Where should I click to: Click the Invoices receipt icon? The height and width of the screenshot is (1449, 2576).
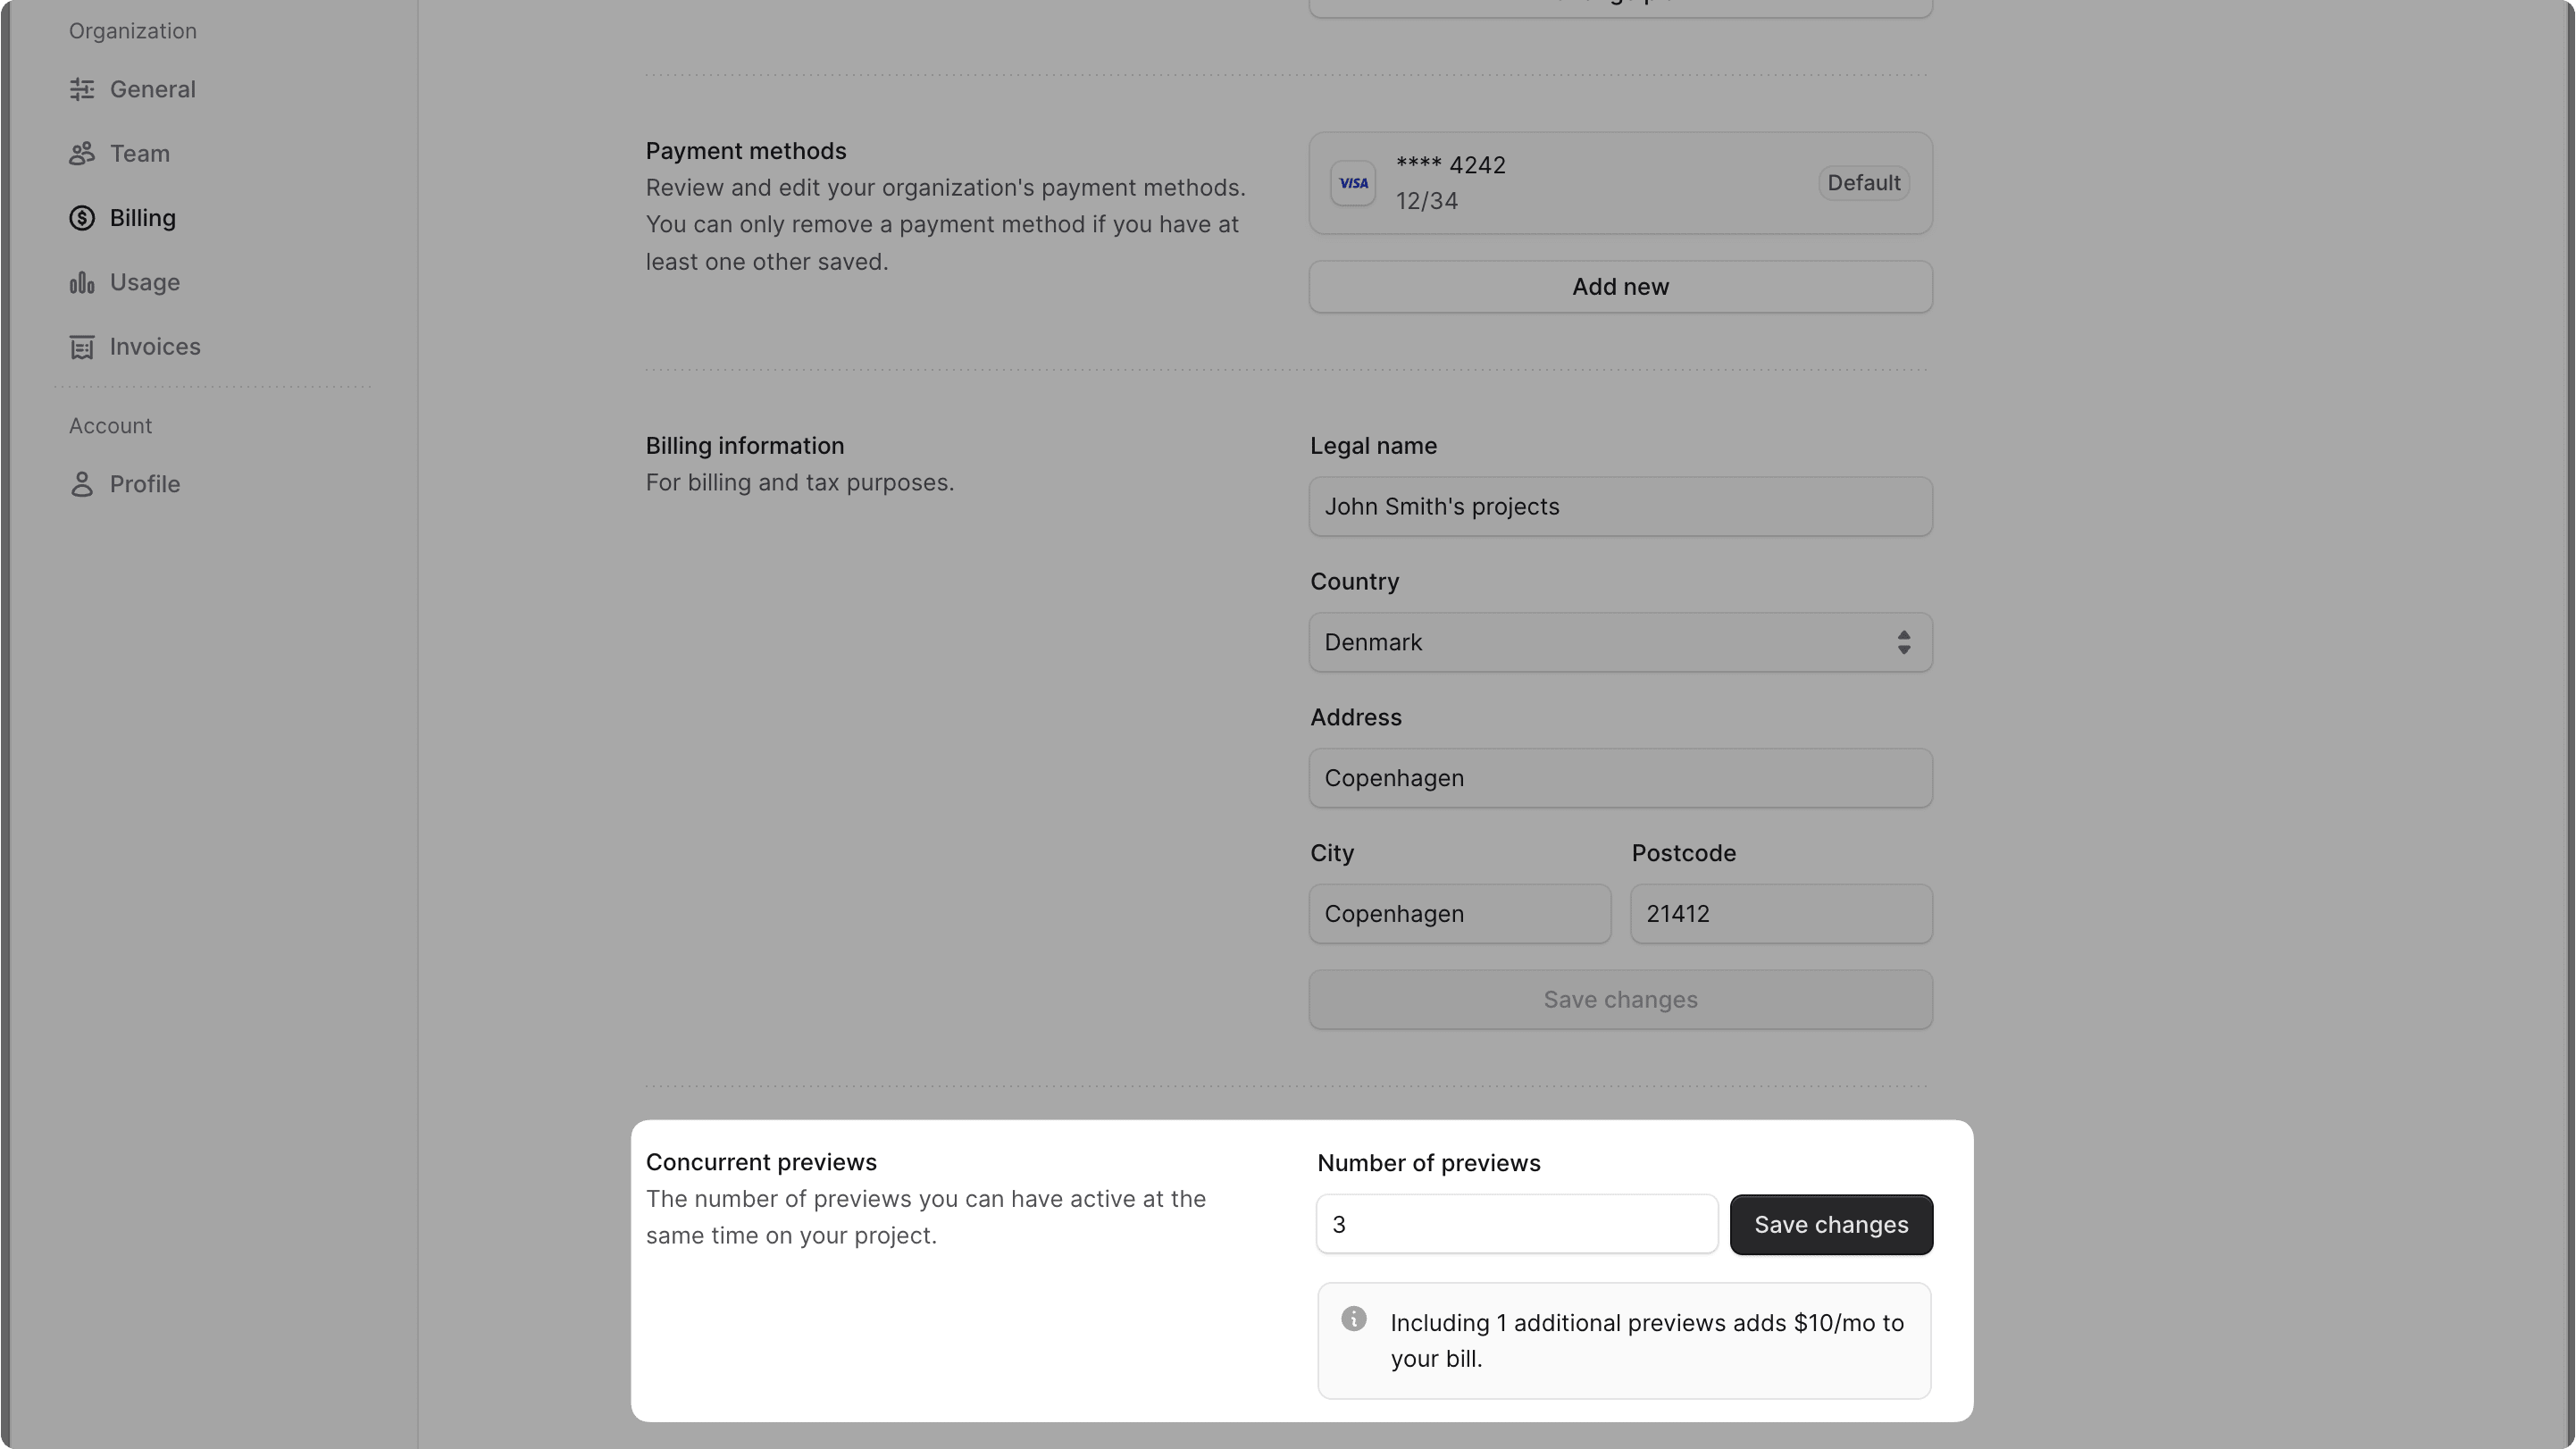[82, 347]
